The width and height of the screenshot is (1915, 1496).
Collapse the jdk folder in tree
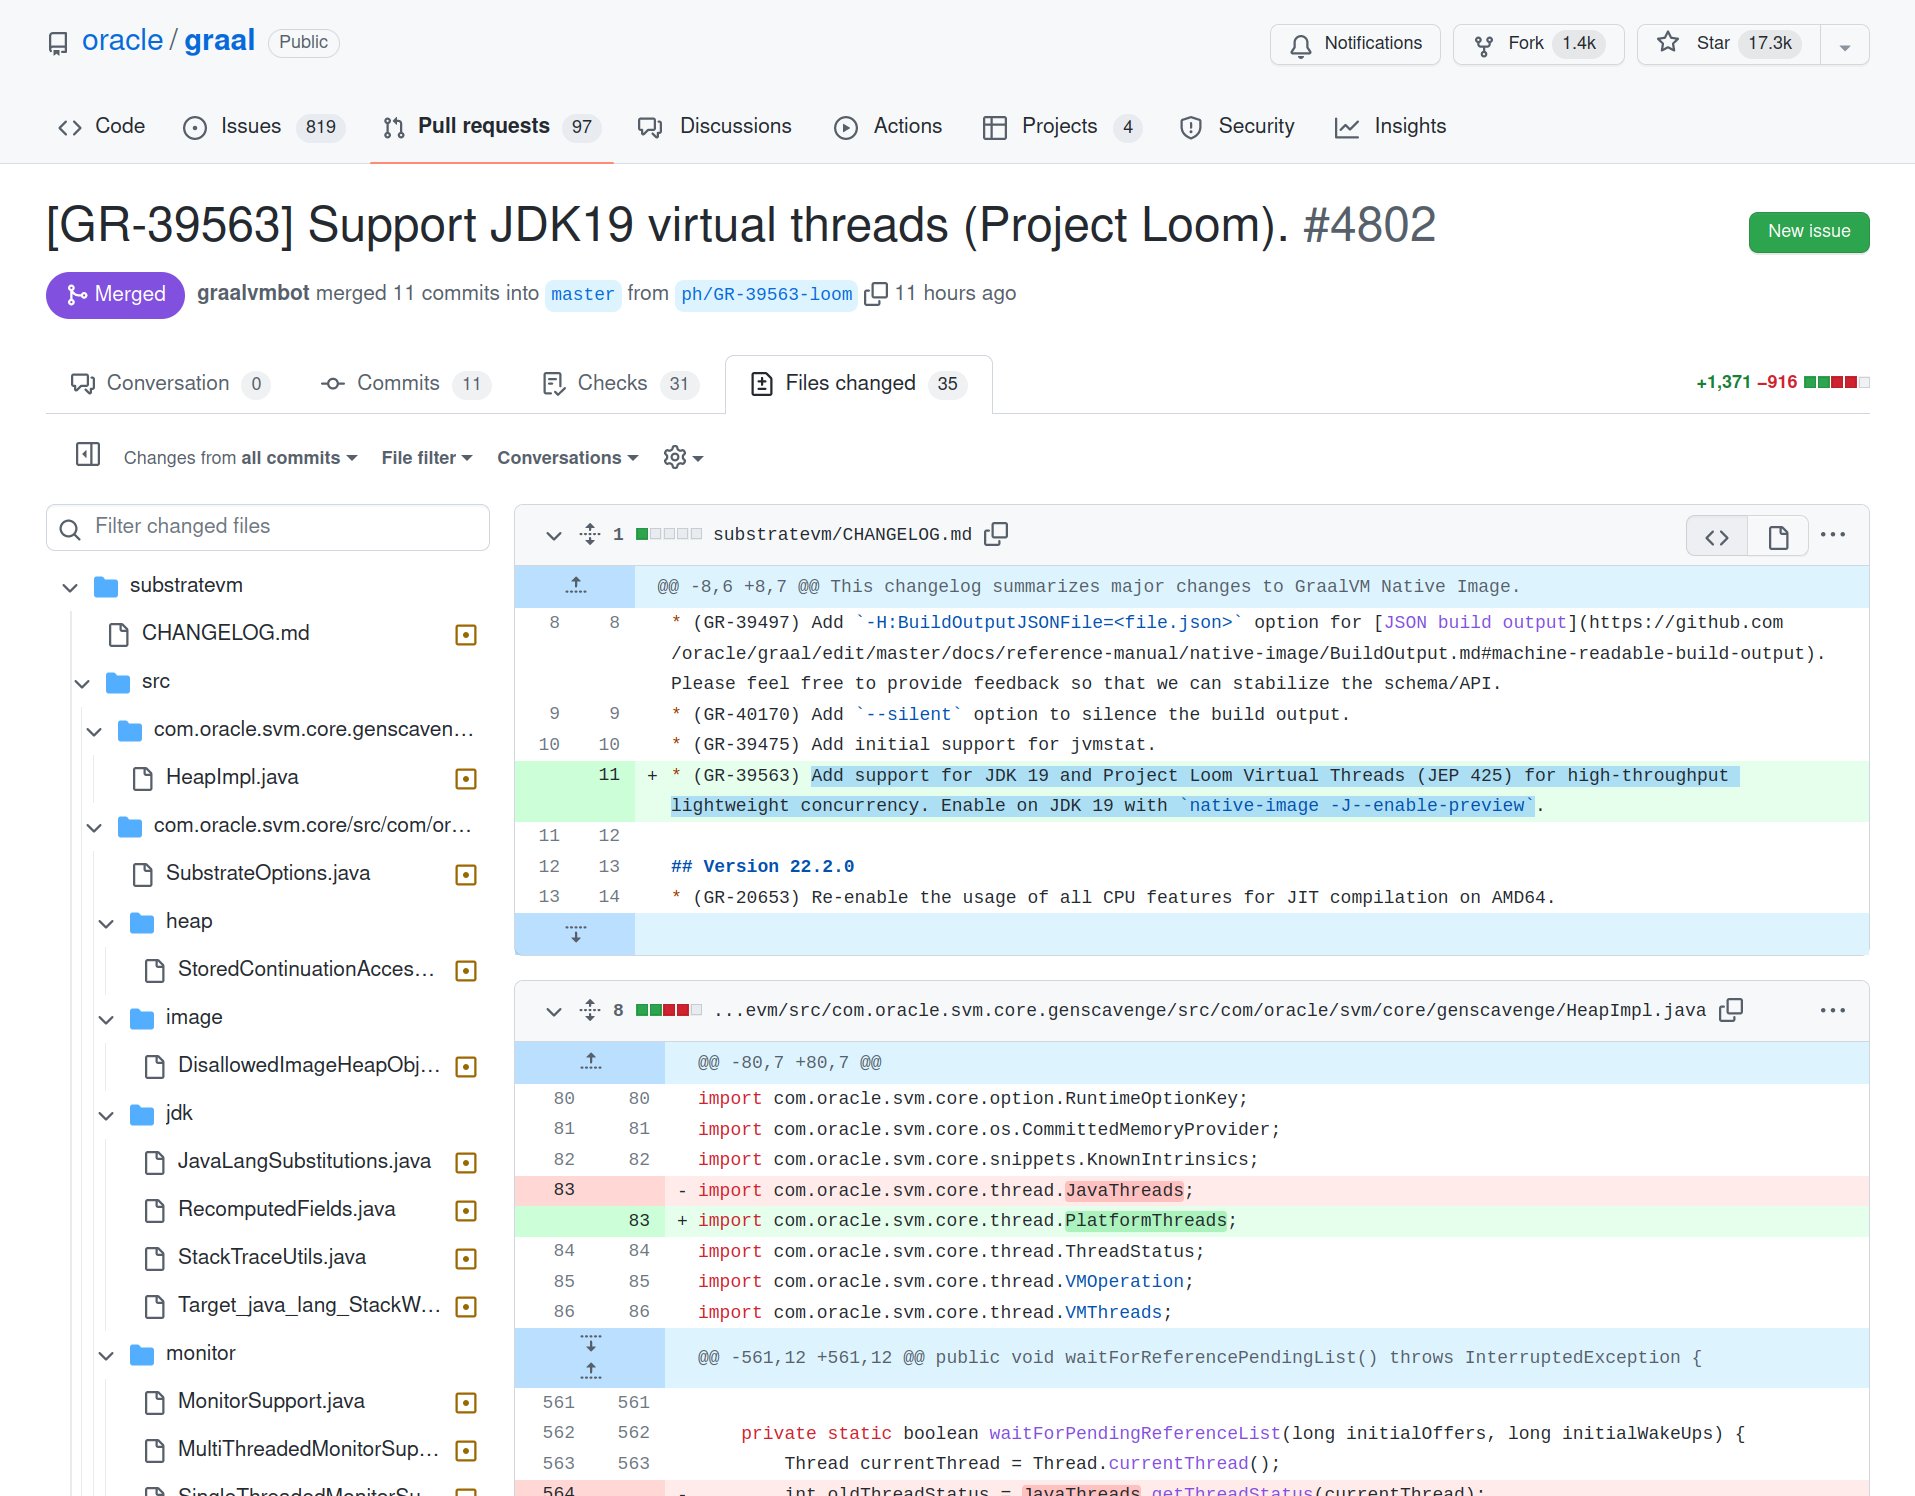point(106,1115)
